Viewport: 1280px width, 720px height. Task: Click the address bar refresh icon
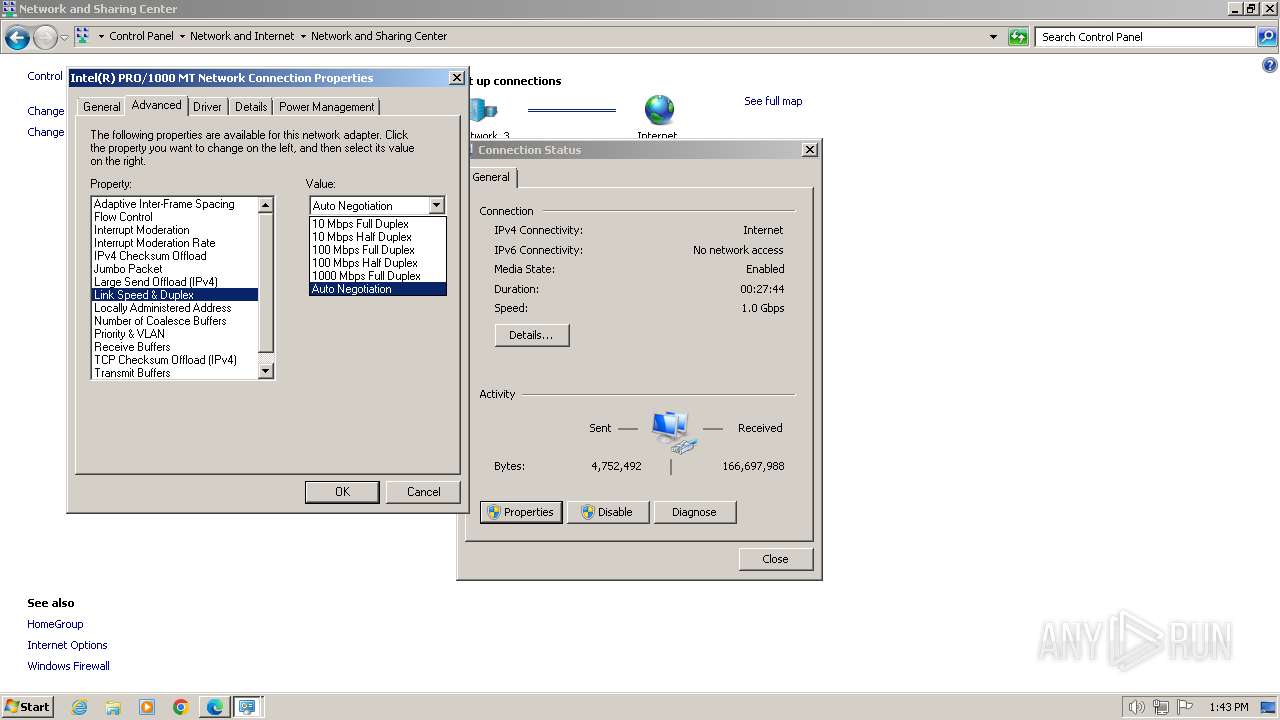[1018, 37]
